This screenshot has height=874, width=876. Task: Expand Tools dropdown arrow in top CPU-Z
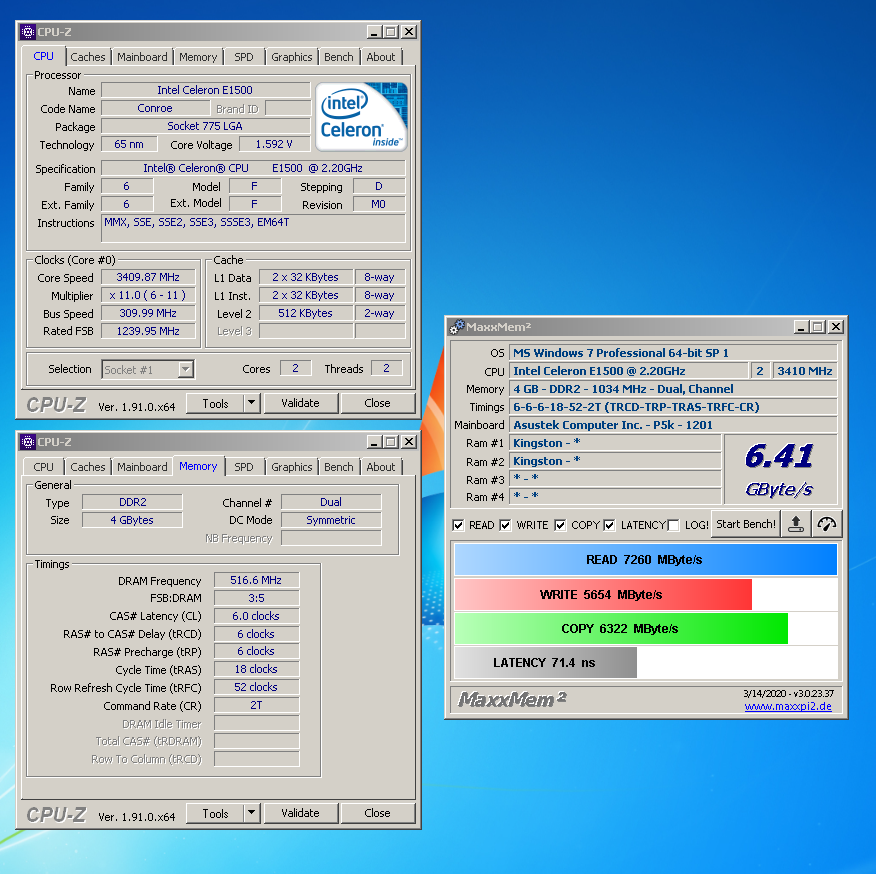tap(252, 403)
